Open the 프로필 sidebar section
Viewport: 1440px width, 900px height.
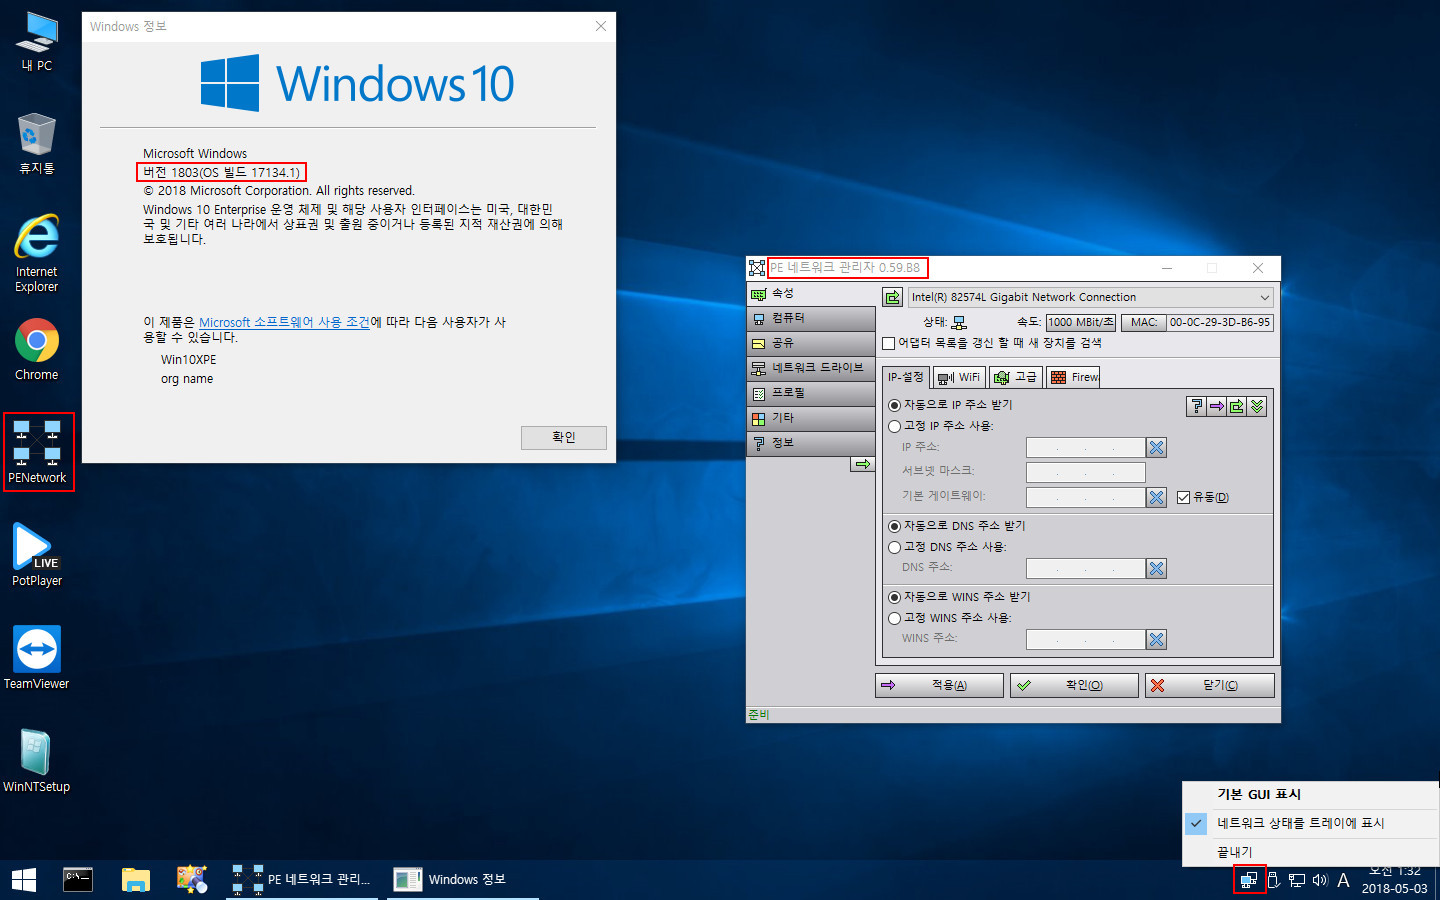point(811,393)
